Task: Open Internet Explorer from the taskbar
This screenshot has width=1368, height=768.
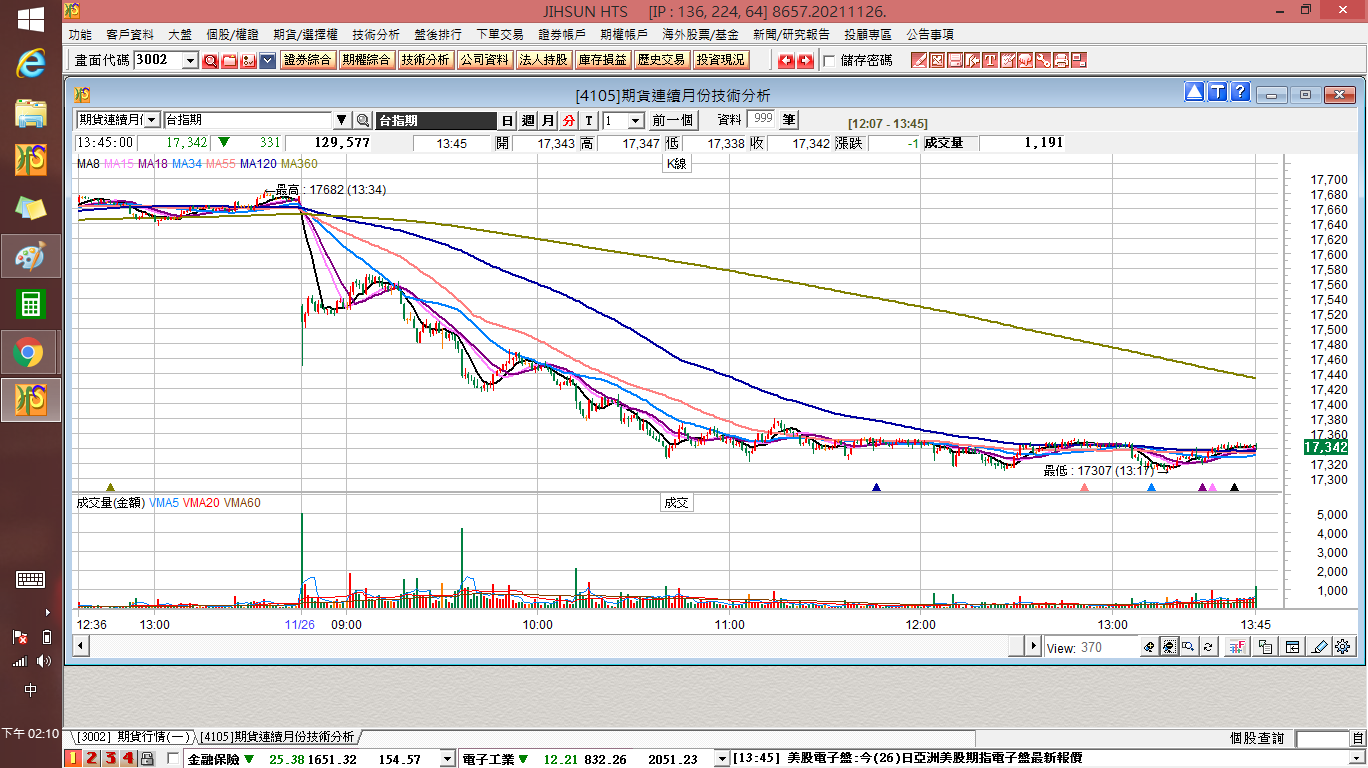Action: pos(31,65)
